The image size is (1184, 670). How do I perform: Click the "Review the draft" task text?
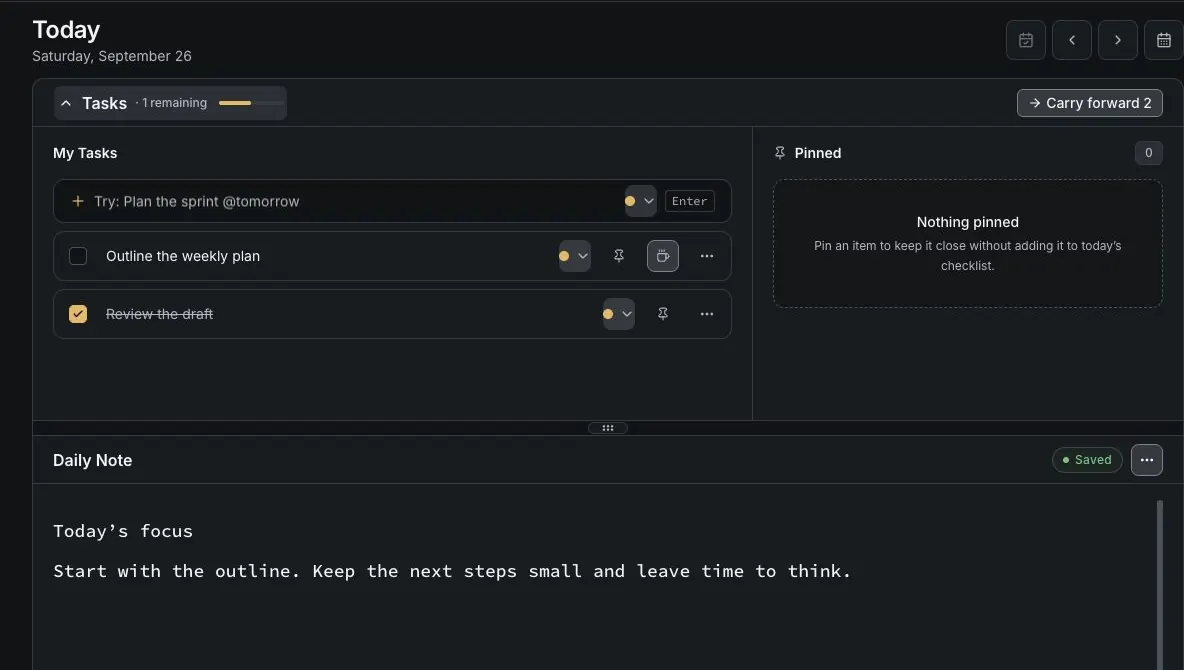159,314
